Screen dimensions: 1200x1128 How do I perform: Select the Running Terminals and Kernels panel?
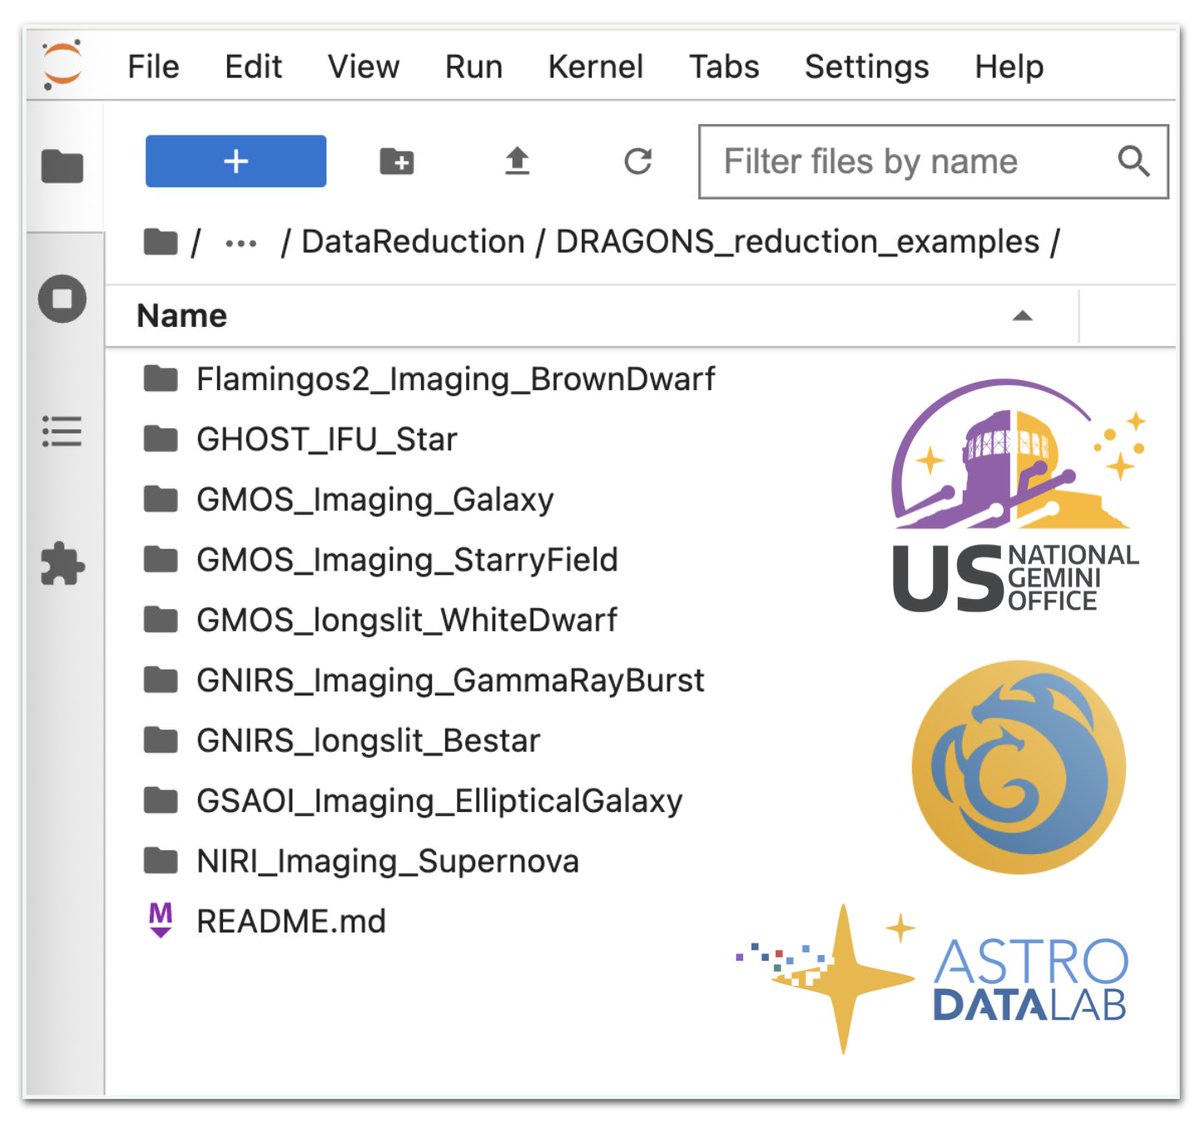pyautogui.click(x=62, y=298)
